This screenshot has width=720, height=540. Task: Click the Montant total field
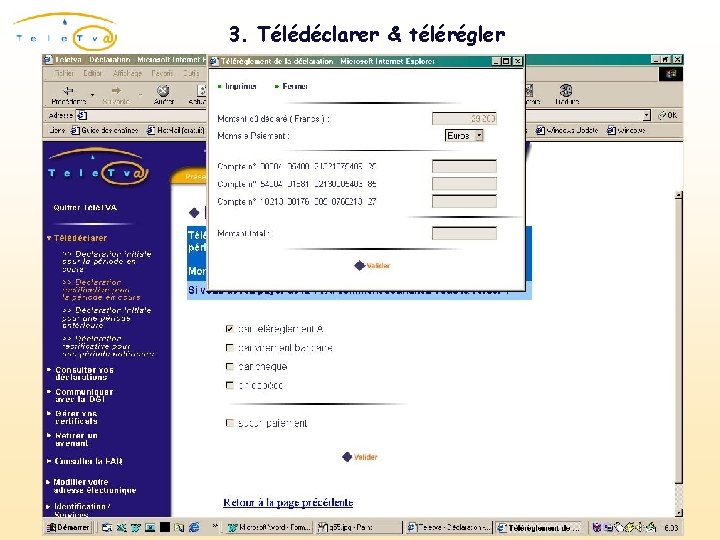(x=464, y=233)
